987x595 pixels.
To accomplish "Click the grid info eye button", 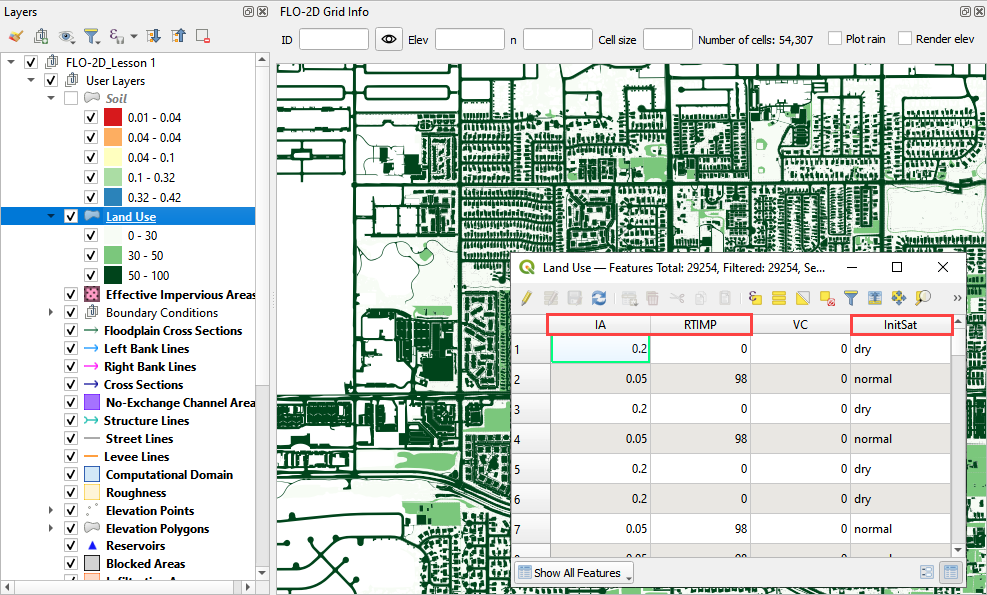I will click(x=388, y=40).
